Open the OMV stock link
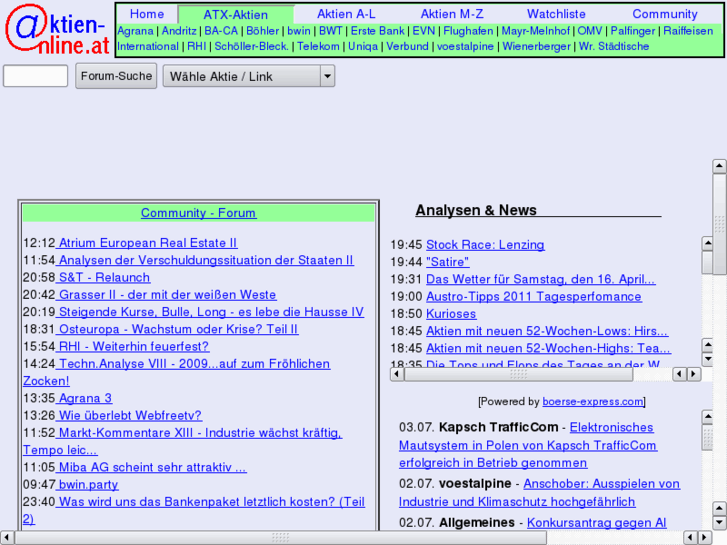Screen dimensions: 727x545 [590, 31]
